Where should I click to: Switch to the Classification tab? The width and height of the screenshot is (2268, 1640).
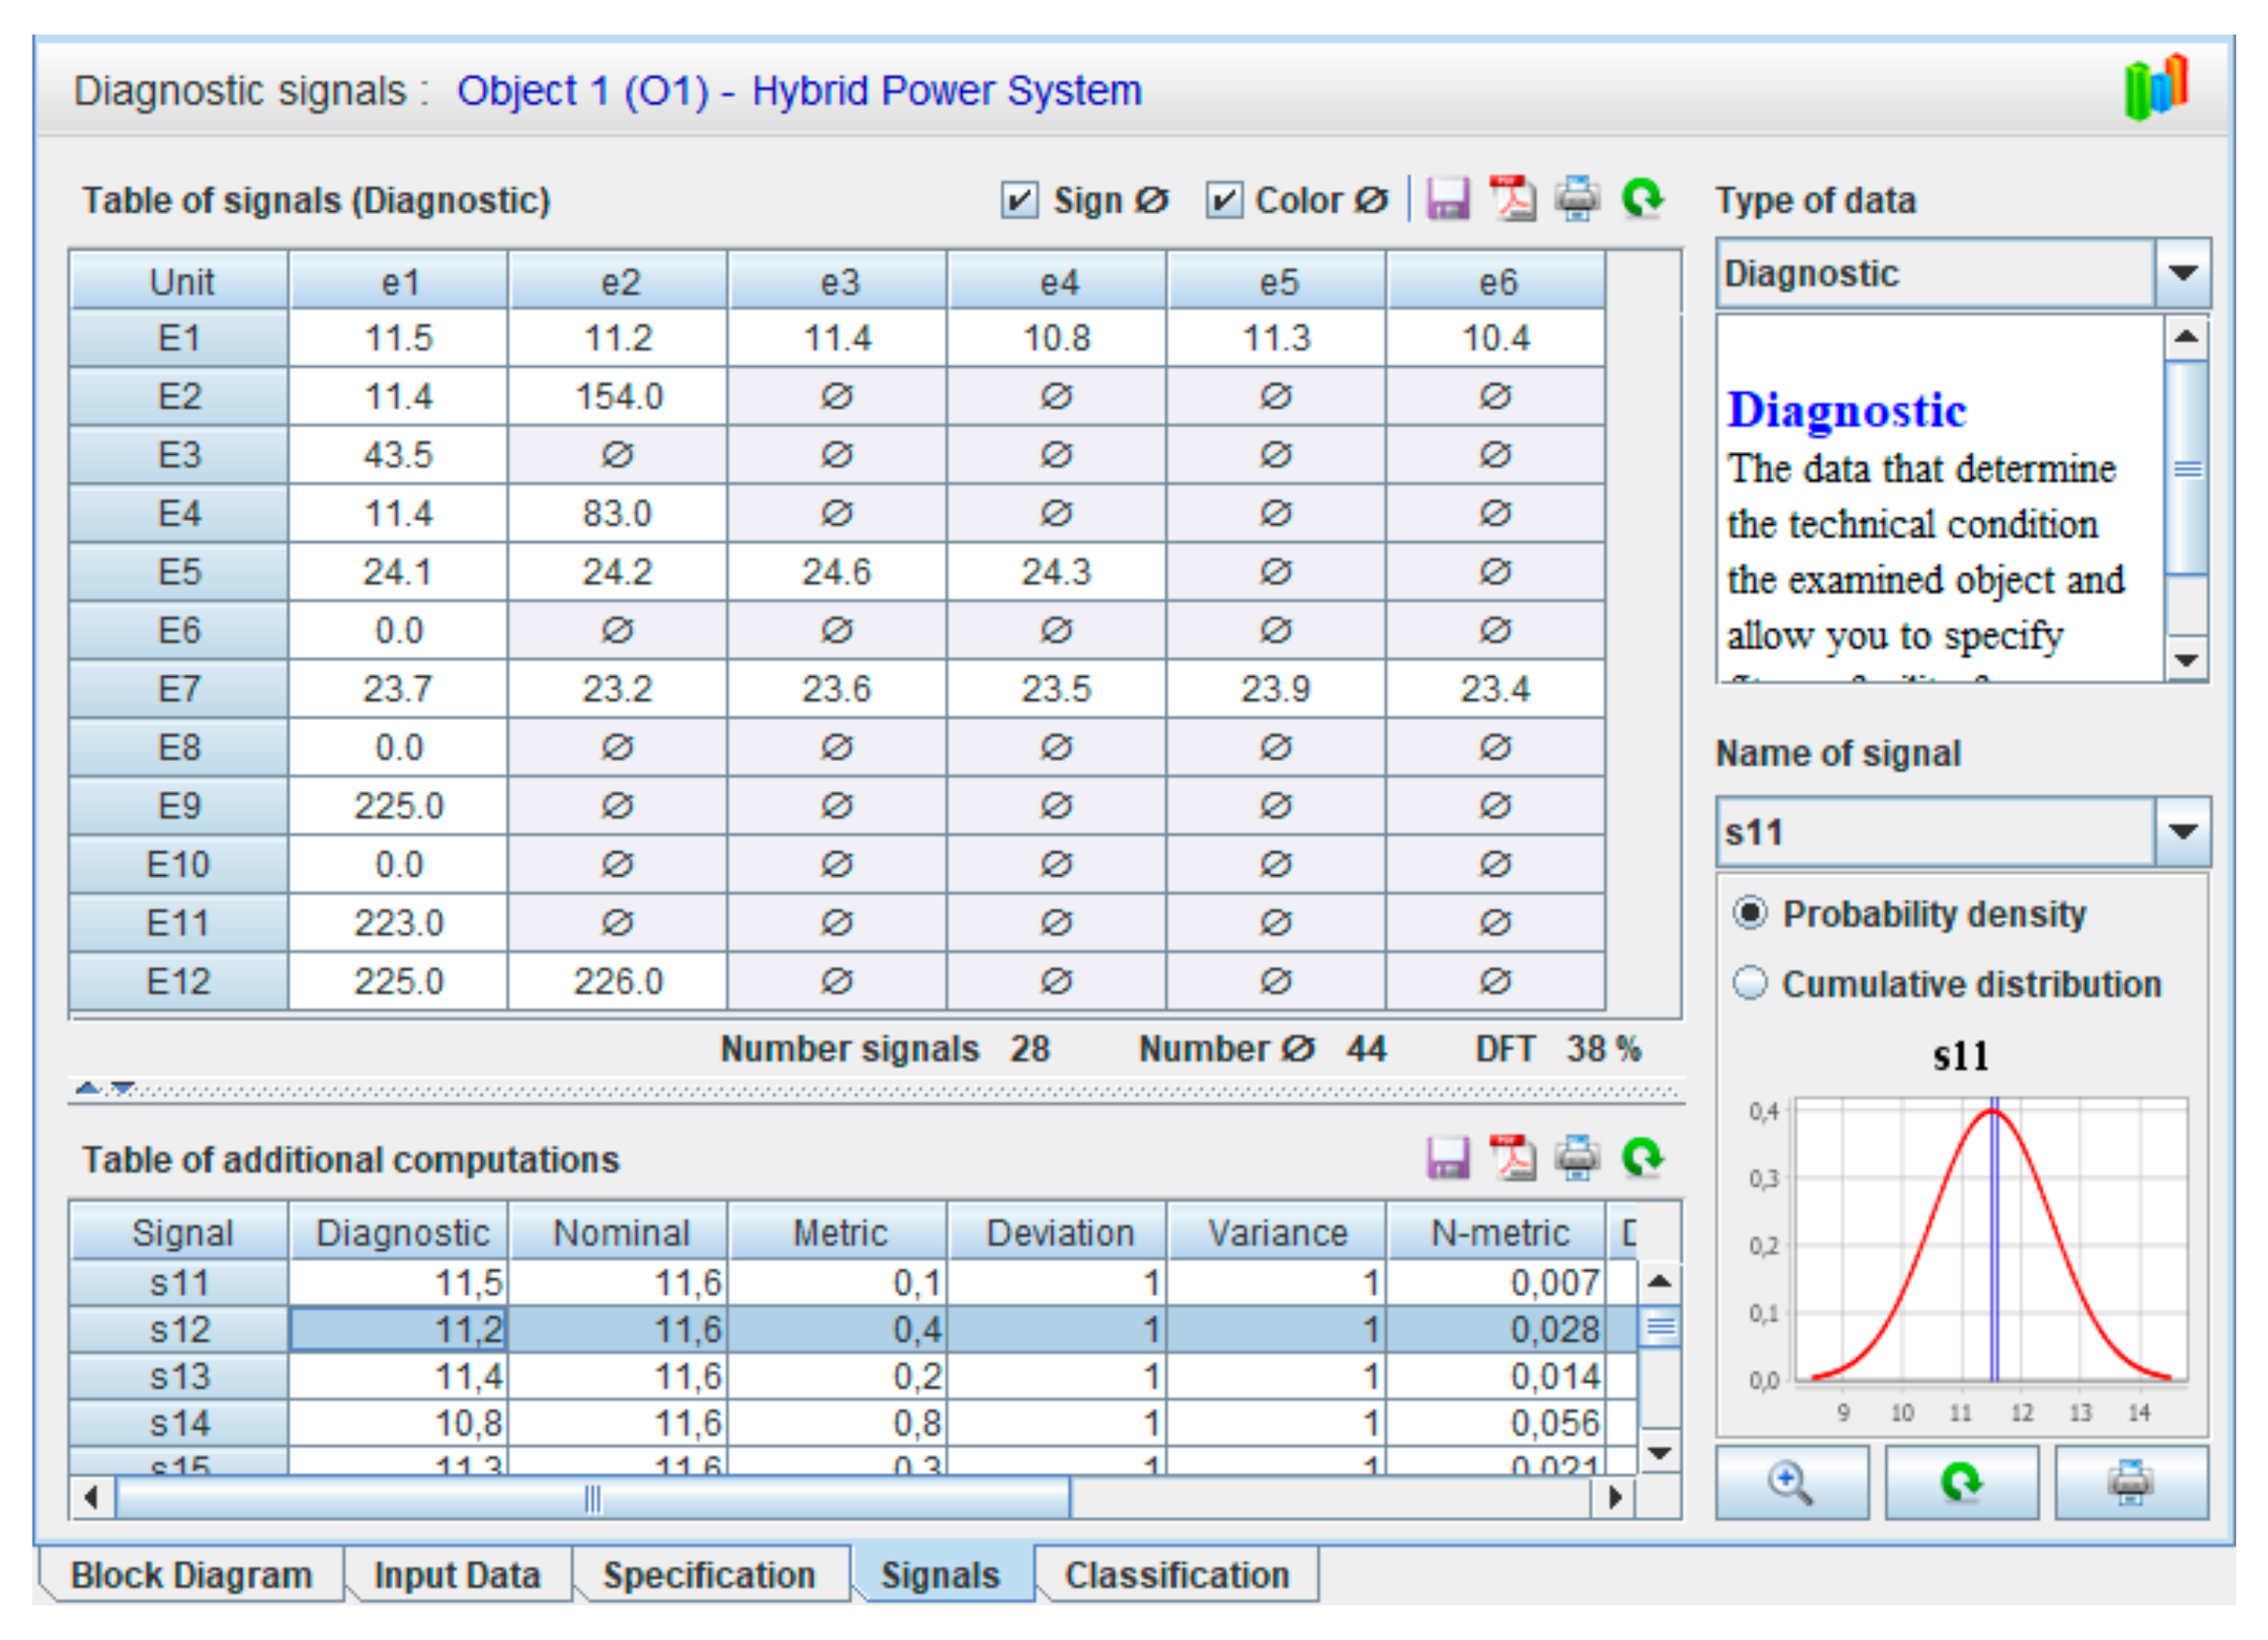[1176, 1575]
